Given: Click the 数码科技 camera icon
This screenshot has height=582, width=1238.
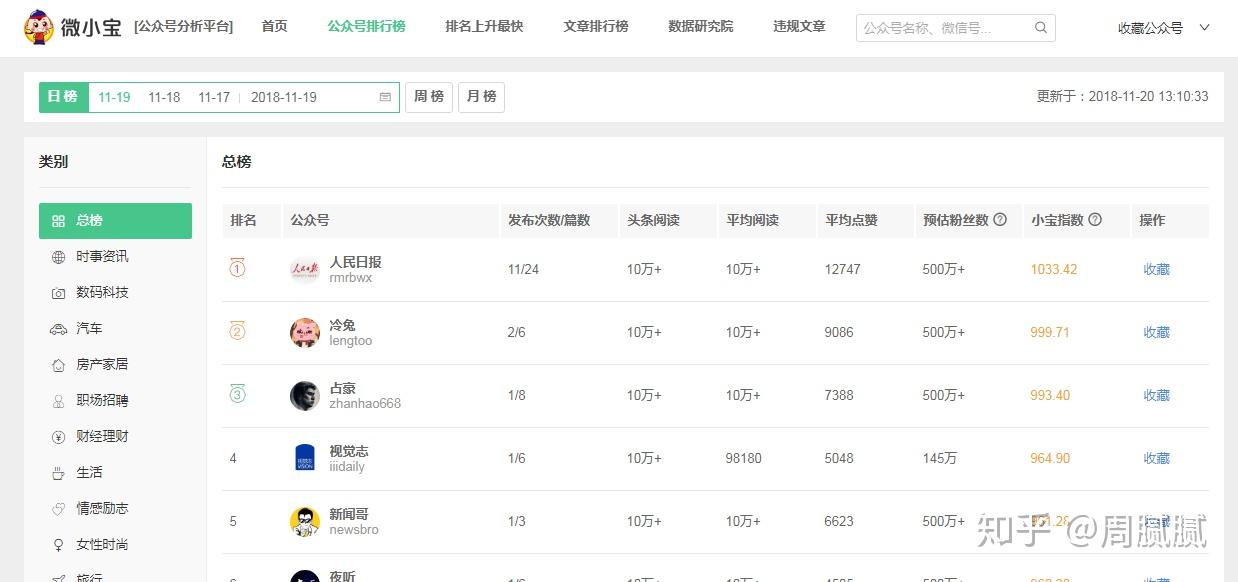Looking at the screenshot, I should point(58,293).
